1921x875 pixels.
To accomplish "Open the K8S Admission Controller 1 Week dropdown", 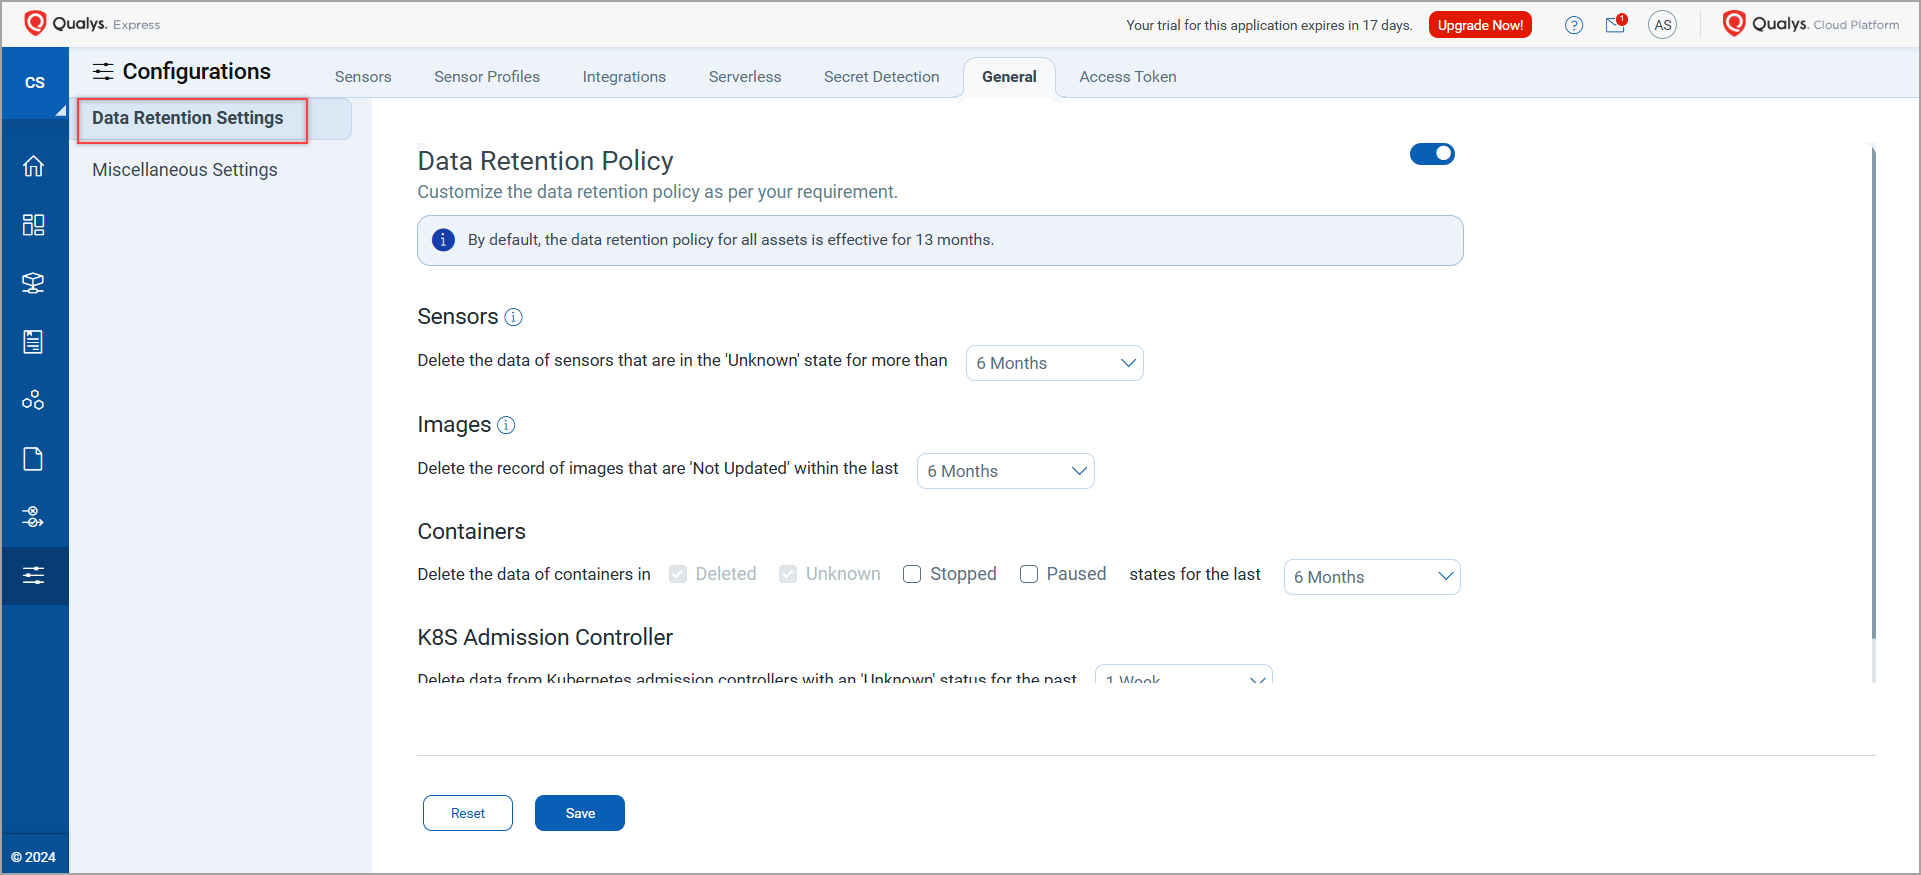I will [1184, 675].
